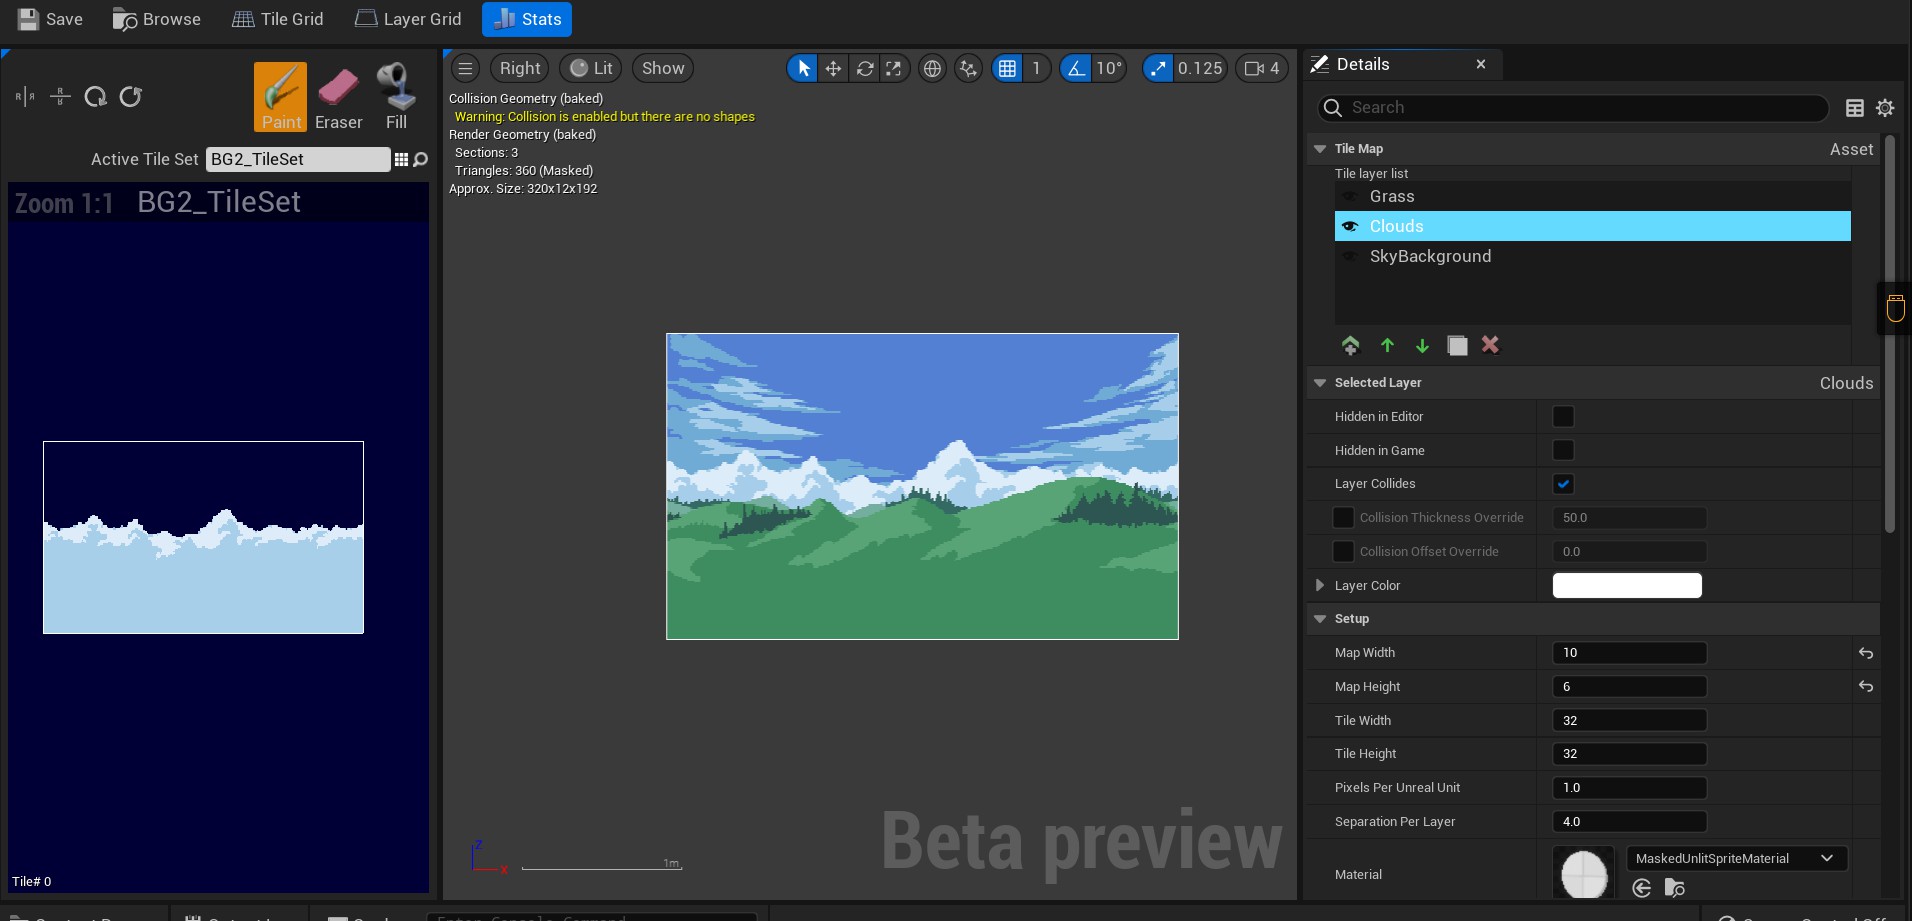Open the Details tab
This screenshot has width=1912, height=921.
point(1362,64)
